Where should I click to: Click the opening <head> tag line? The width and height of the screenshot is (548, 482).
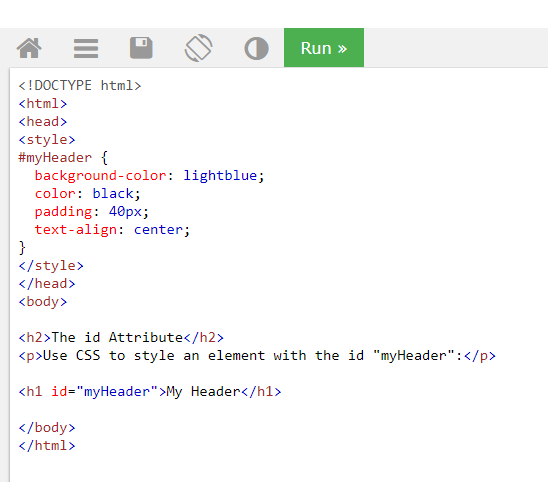(43, 122)
